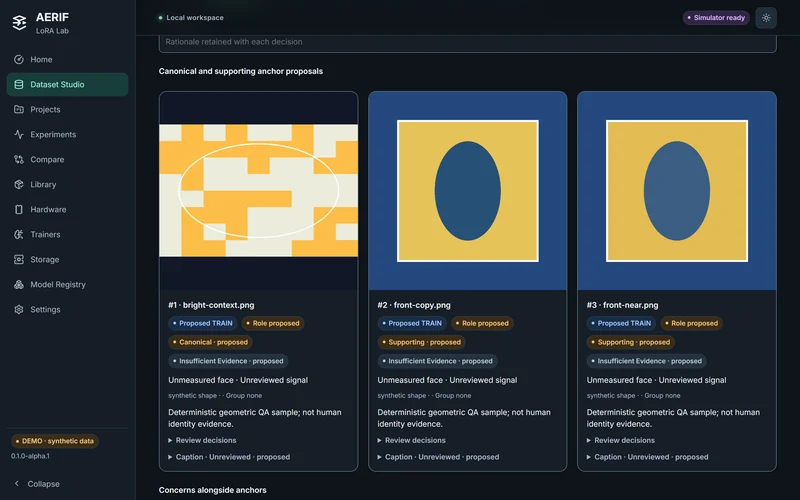Click Role proposed tag on bright-context.png
Screen dimensions: 800x500
tap(273, 323)
